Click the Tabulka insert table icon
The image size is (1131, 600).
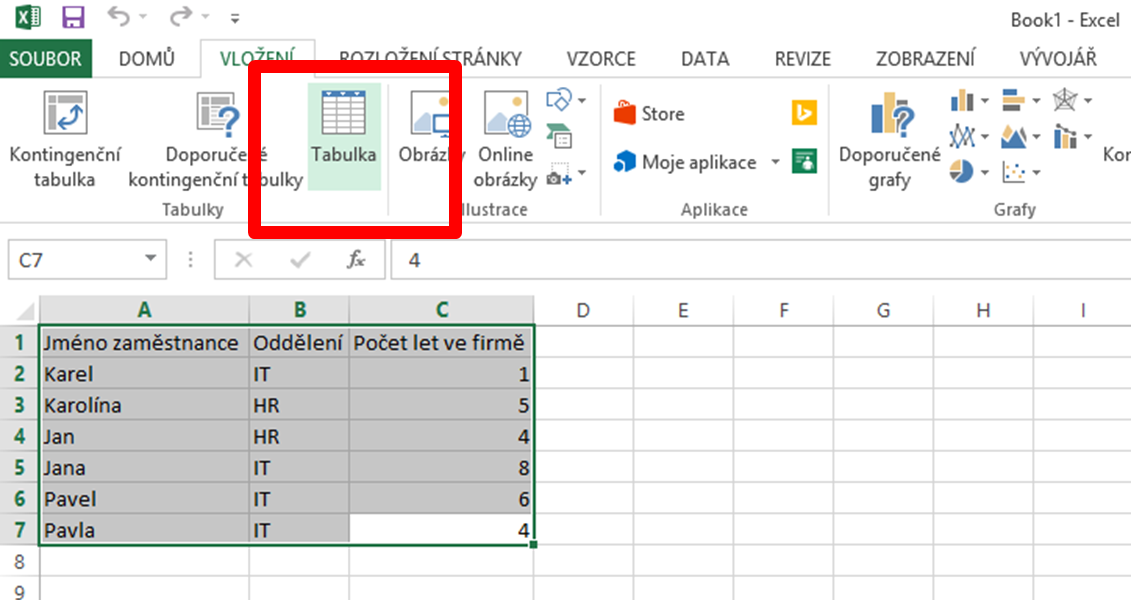(x=343, y=136)
